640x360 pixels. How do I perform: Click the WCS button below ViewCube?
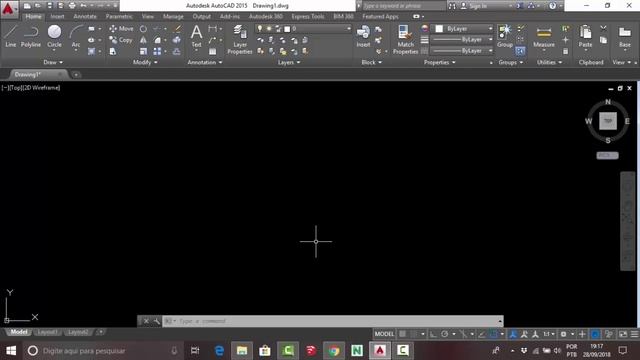pyautogui.click(x=607, y=156)
